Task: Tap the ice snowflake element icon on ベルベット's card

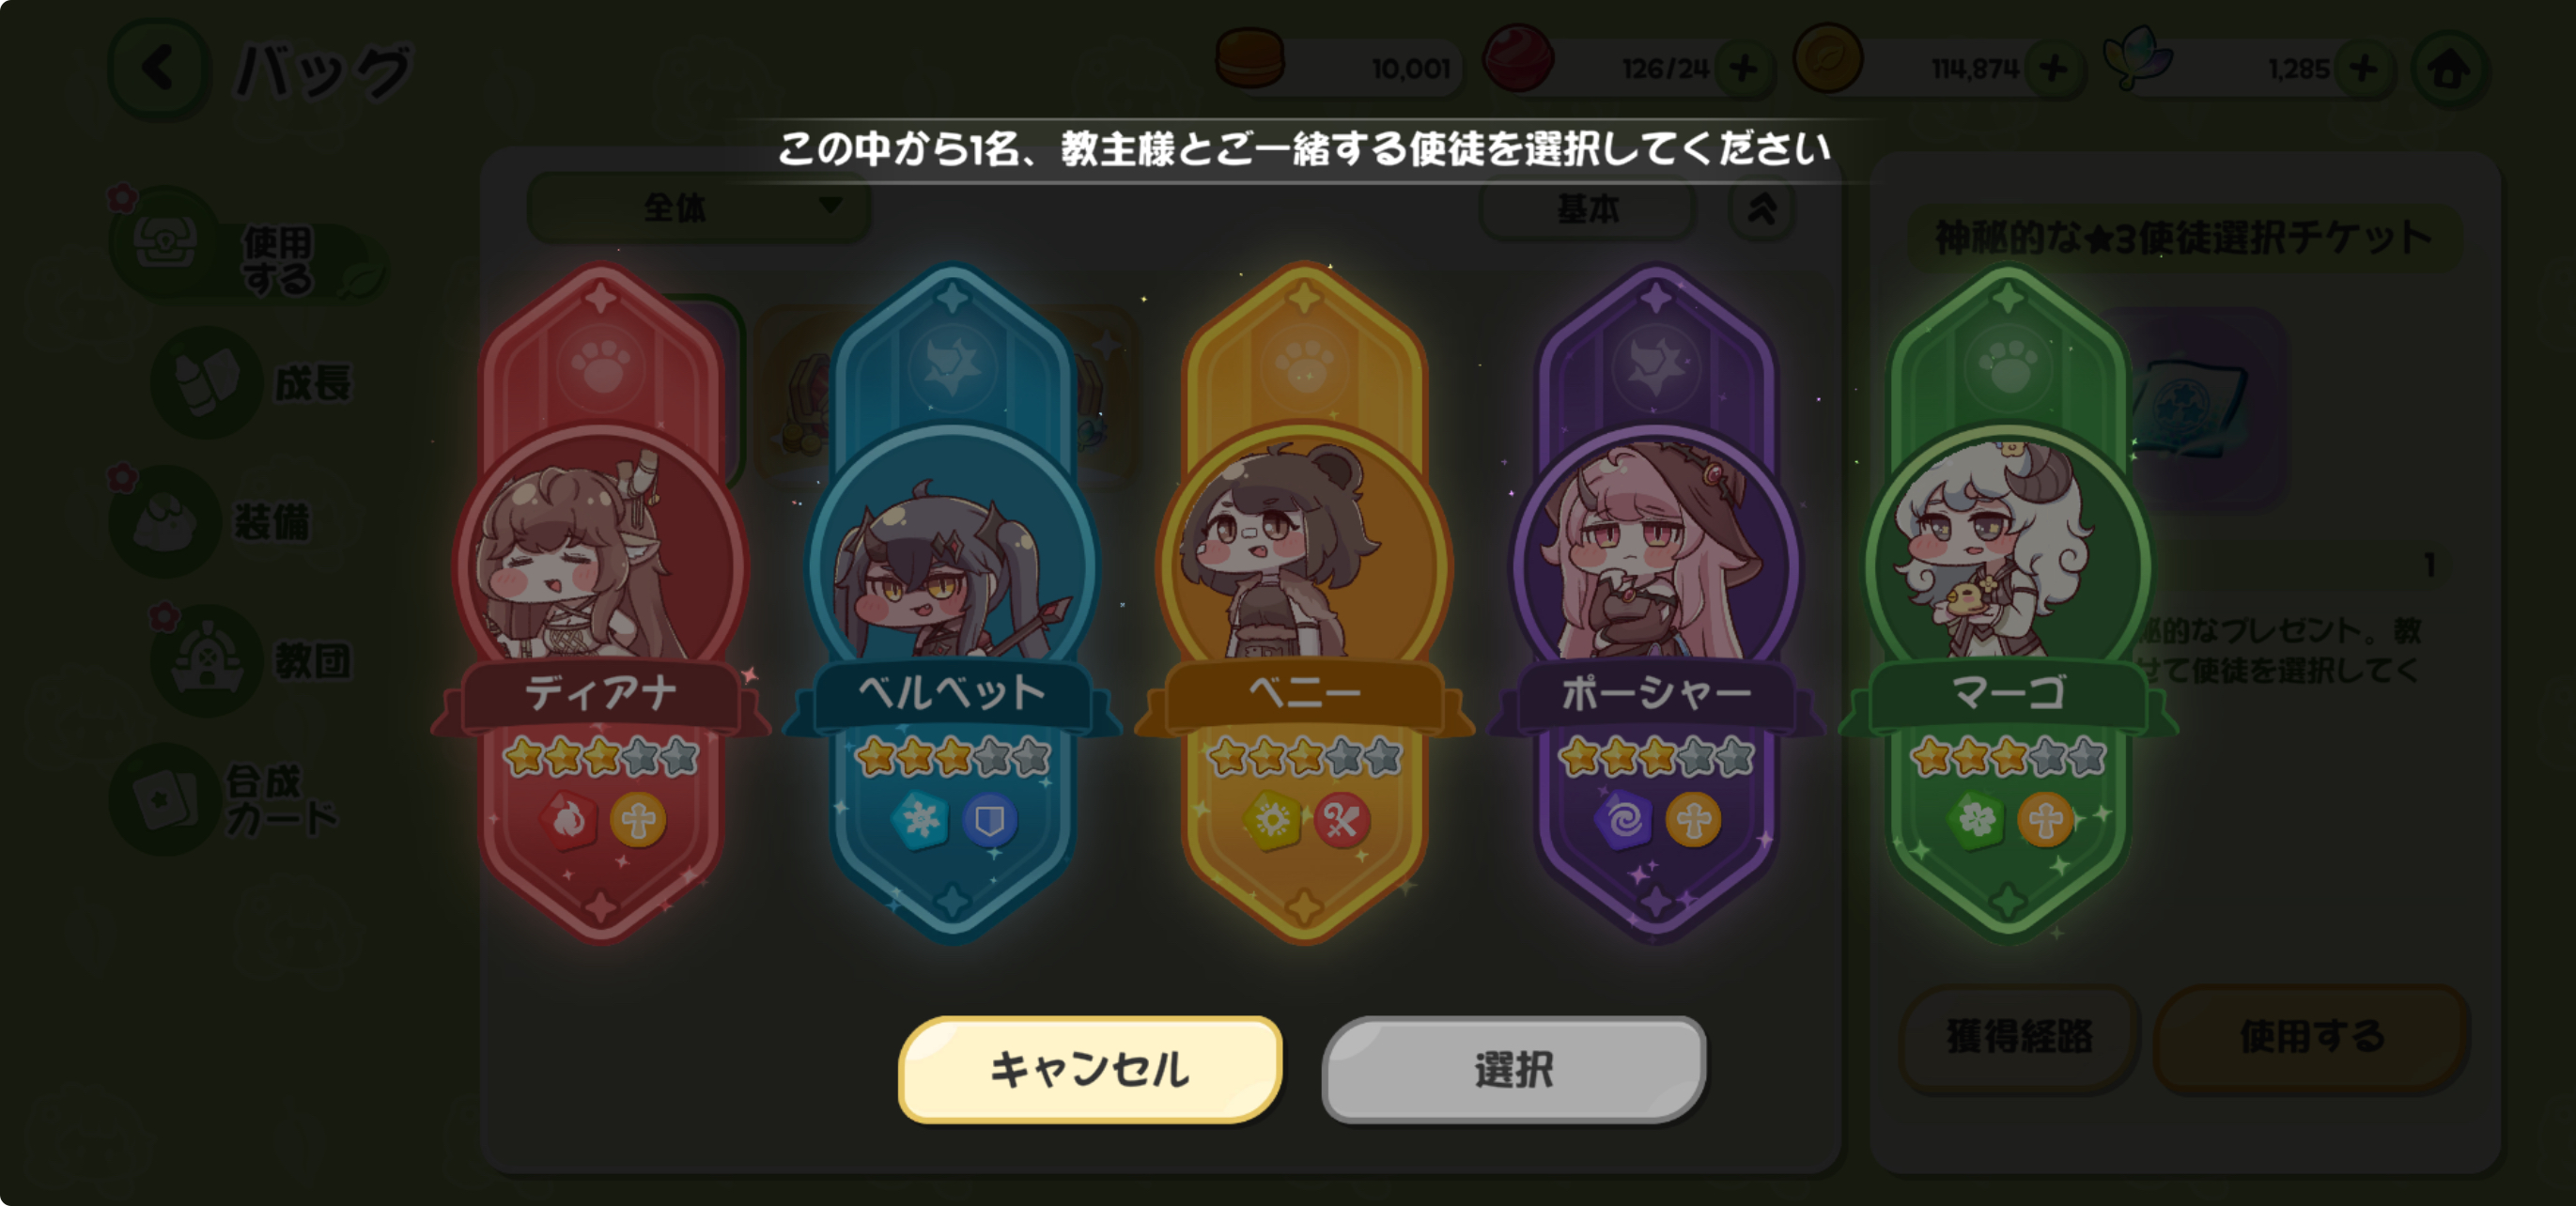Action: 920,821
